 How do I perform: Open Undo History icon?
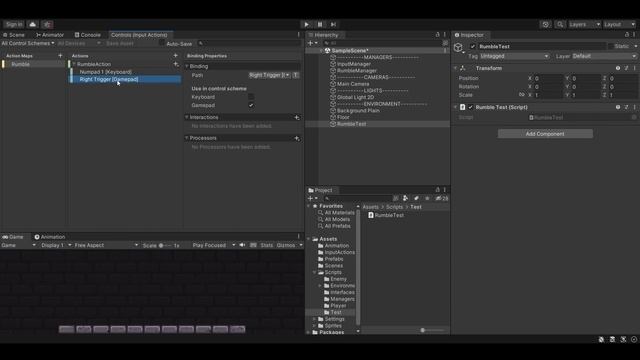545,24
